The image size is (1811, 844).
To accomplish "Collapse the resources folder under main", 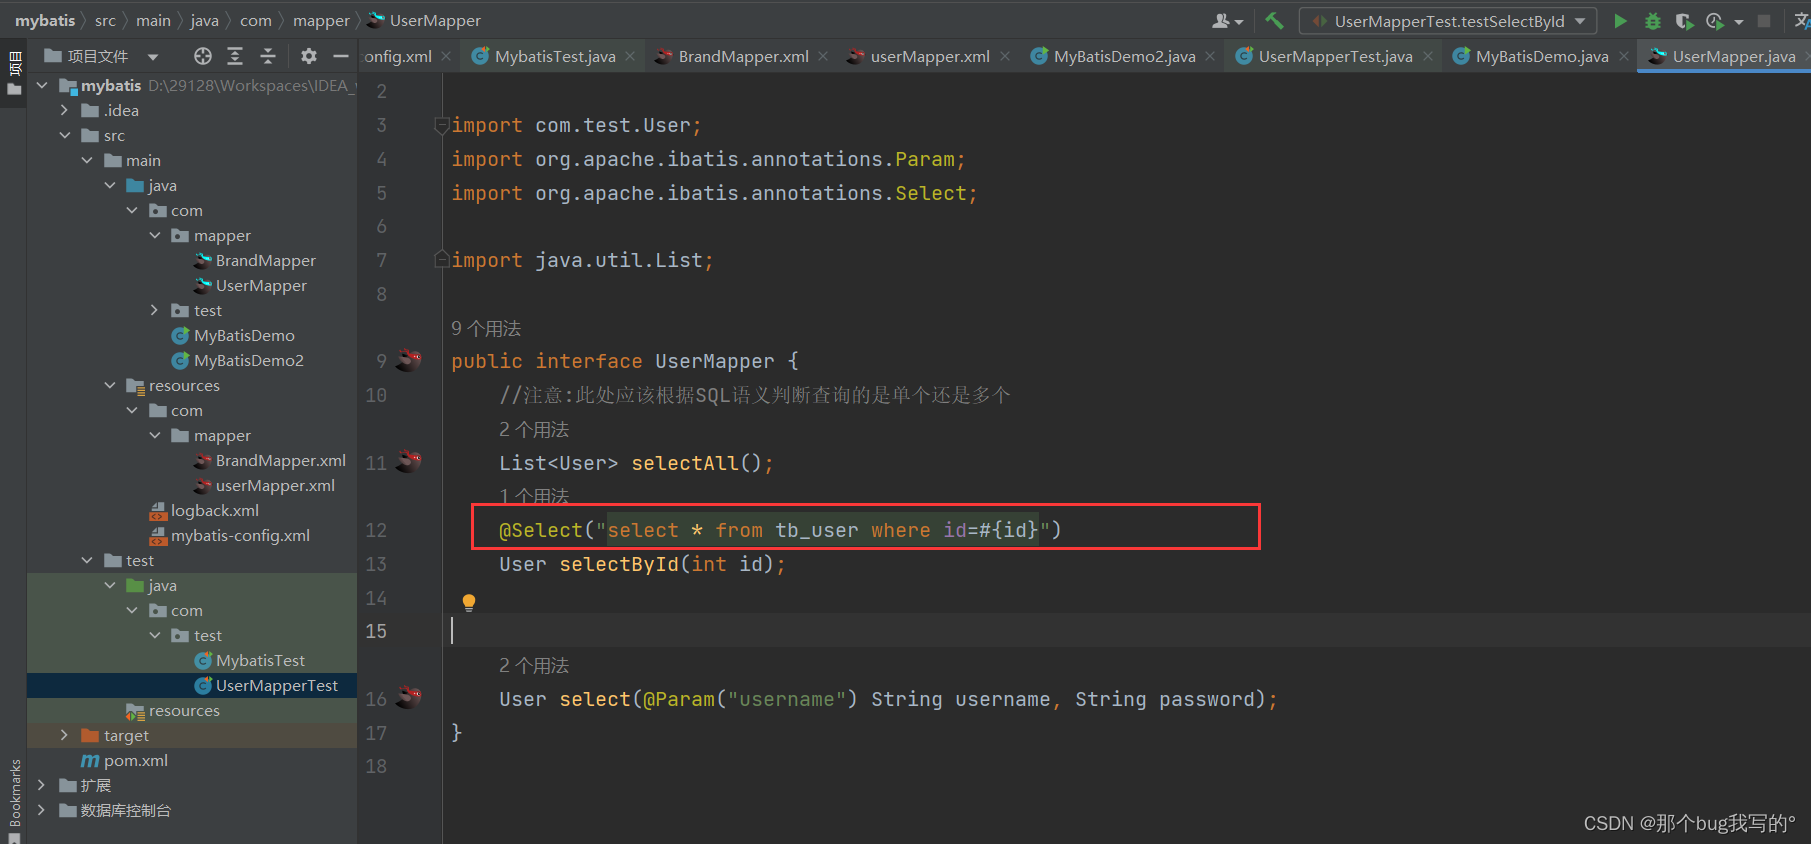I will tap(109, 385).
